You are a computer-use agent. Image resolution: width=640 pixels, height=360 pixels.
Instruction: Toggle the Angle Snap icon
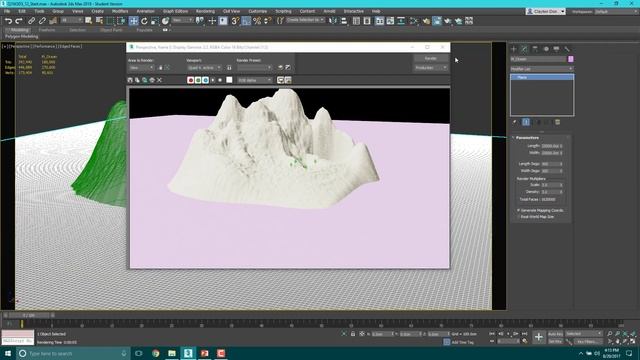(246, 21)
